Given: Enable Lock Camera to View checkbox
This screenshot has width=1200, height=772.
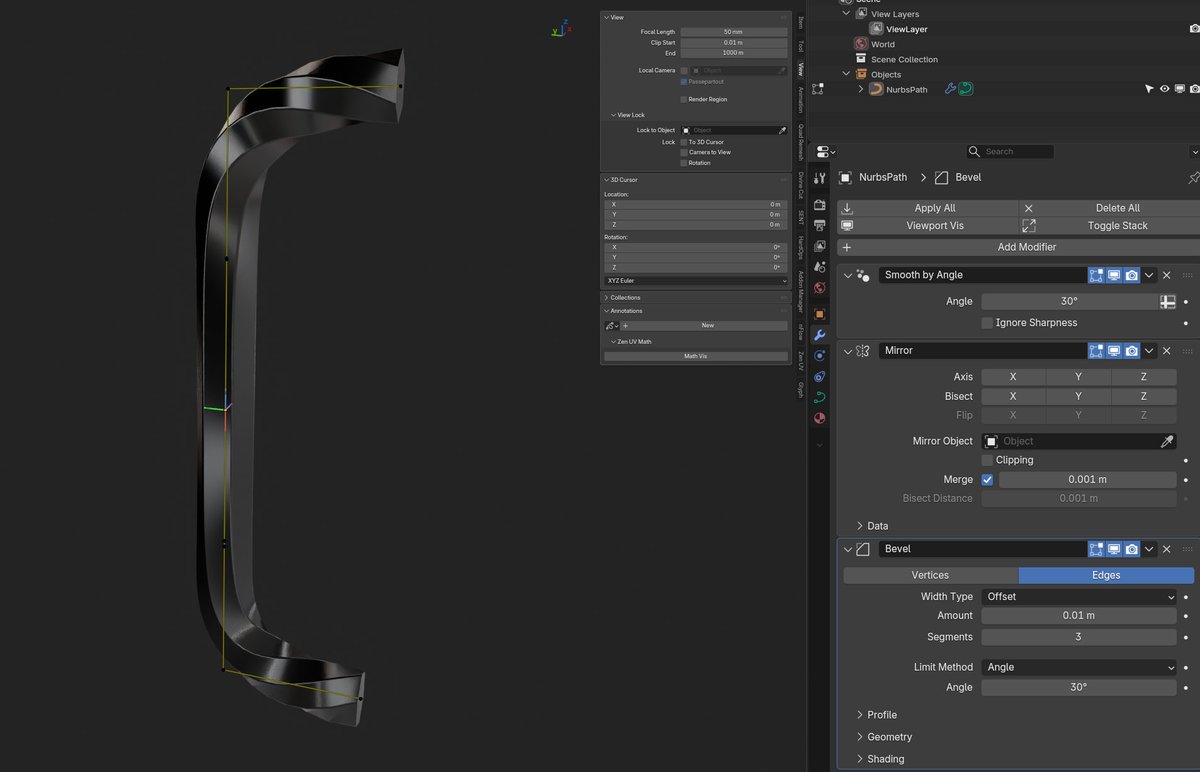Looking at the screenshot, I should (684, 152).
